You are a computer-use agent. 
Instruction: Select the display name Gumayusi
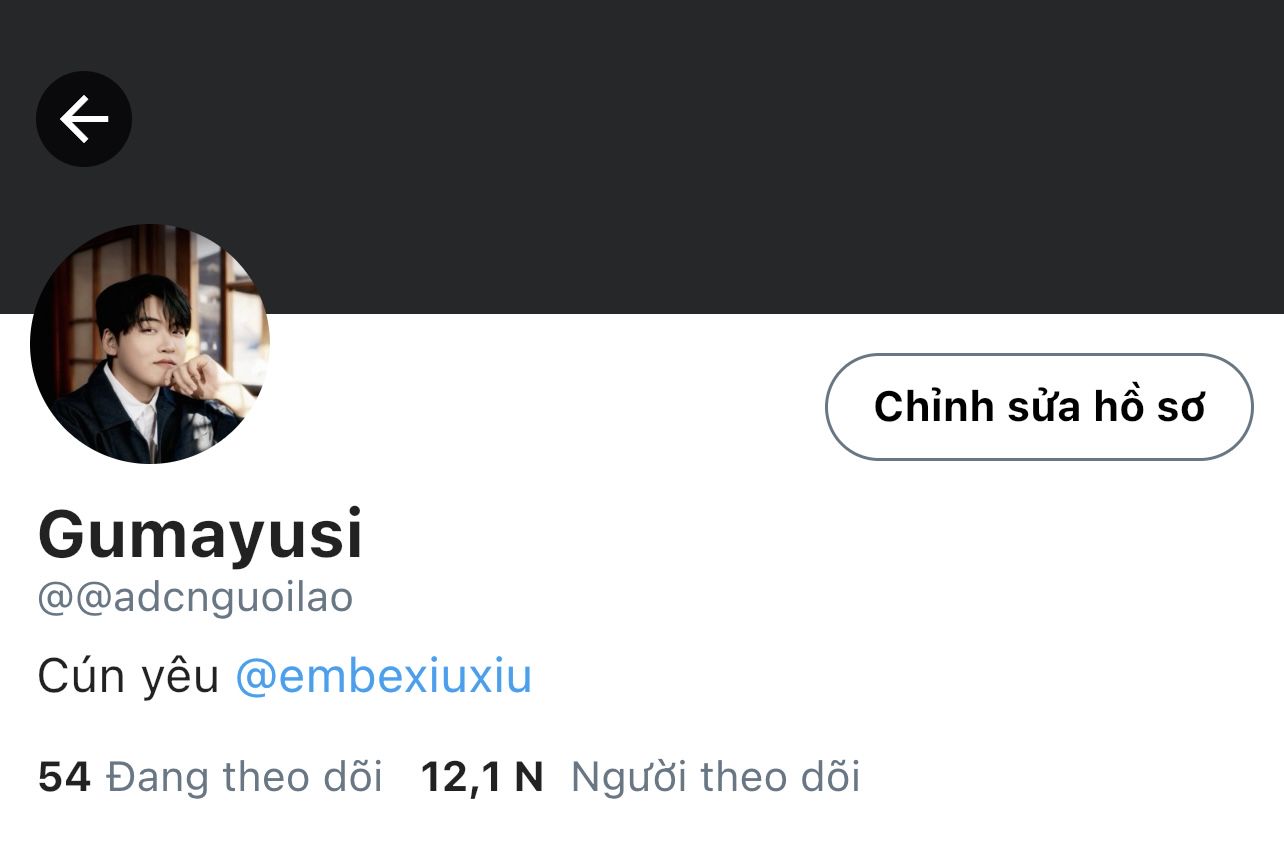click(200, 535)
